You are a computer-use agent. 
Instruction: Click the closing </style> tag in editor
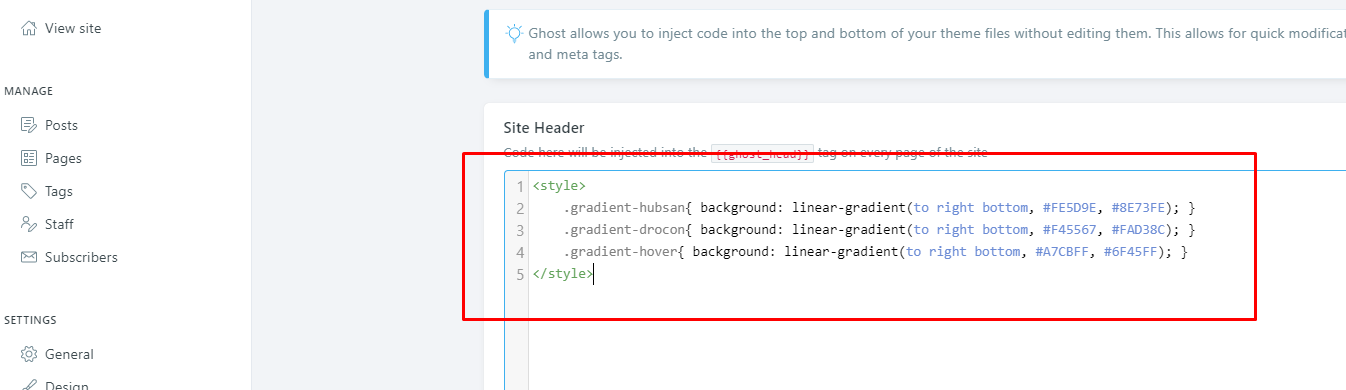click(563, 274)
